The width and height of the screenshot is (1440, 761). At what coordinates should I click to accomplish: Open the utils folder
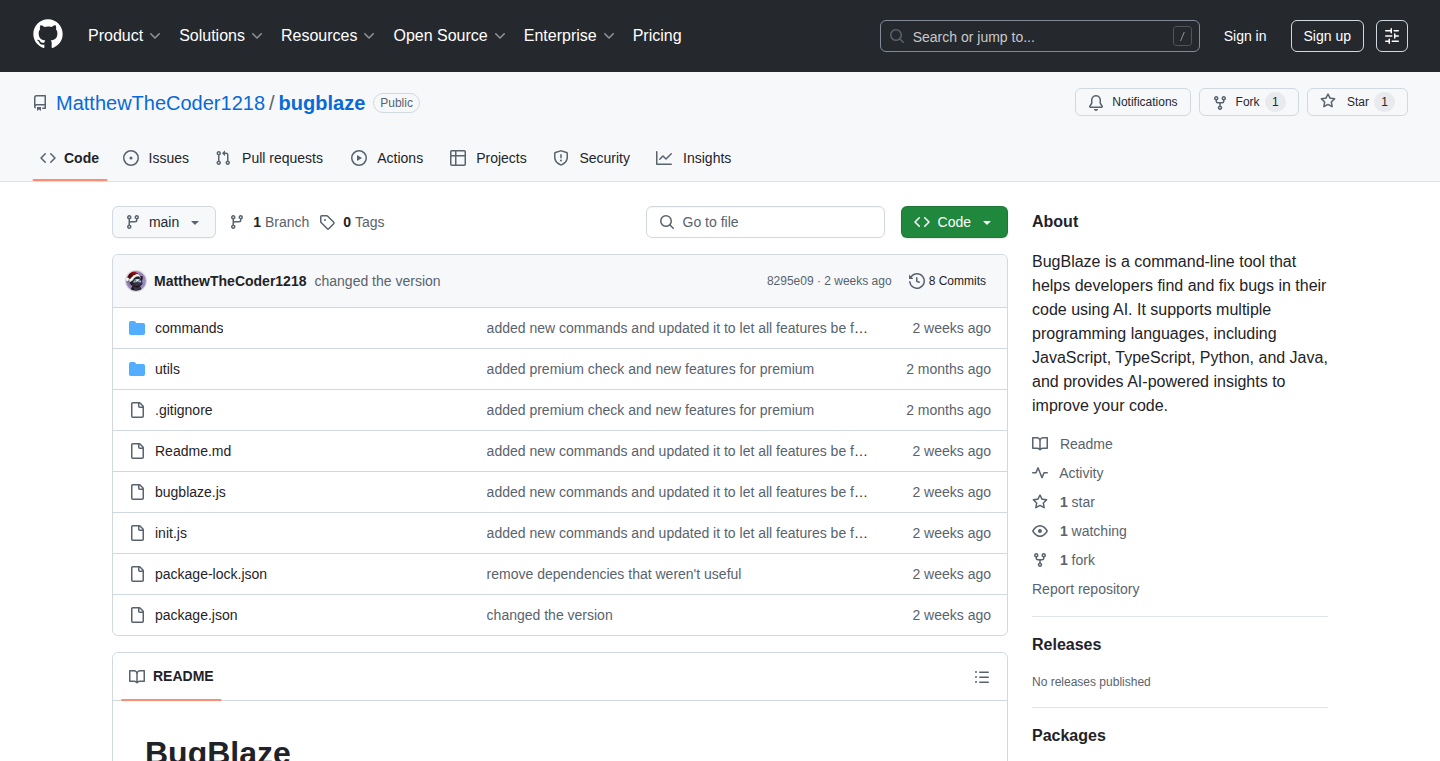pos(168,369)
